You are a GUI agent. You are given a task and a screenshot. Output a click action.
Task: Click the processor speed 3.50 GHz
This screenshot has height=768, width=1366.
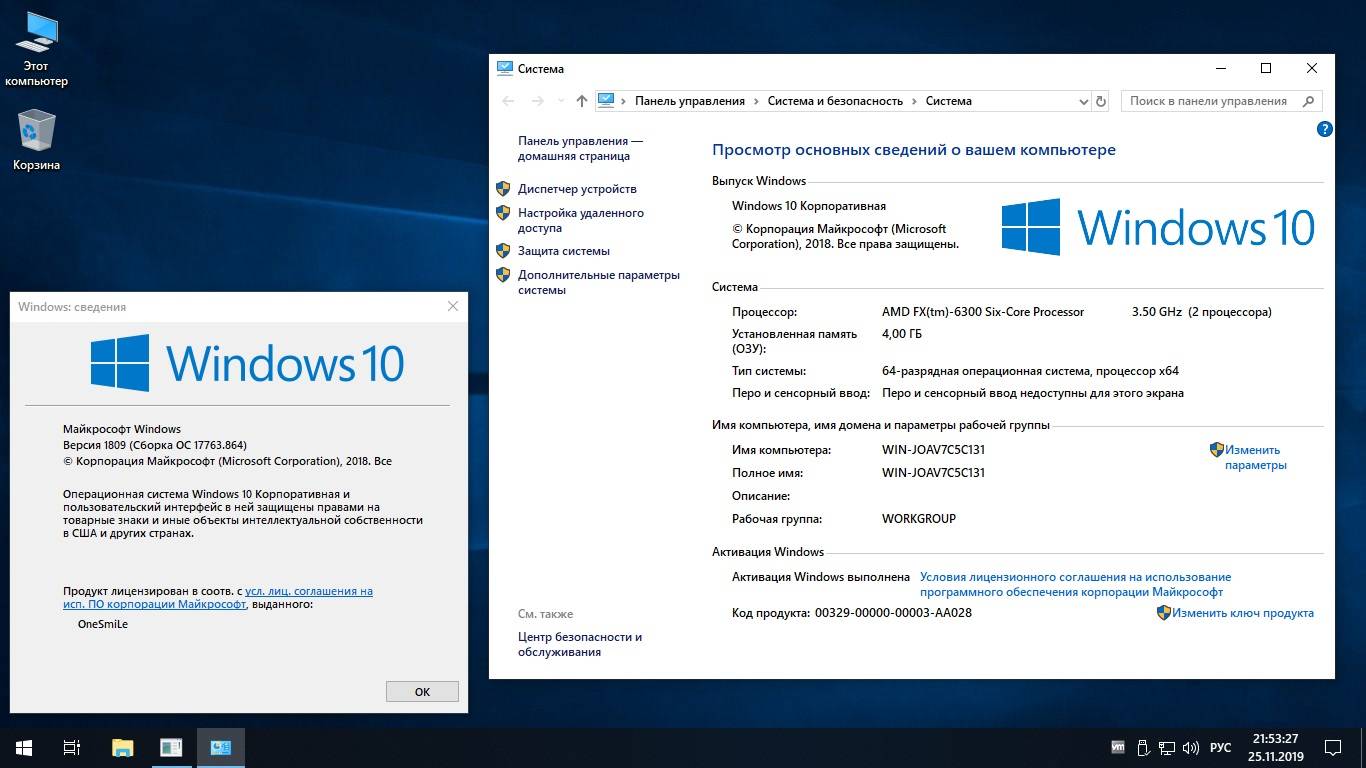(x=1155, y=312)
